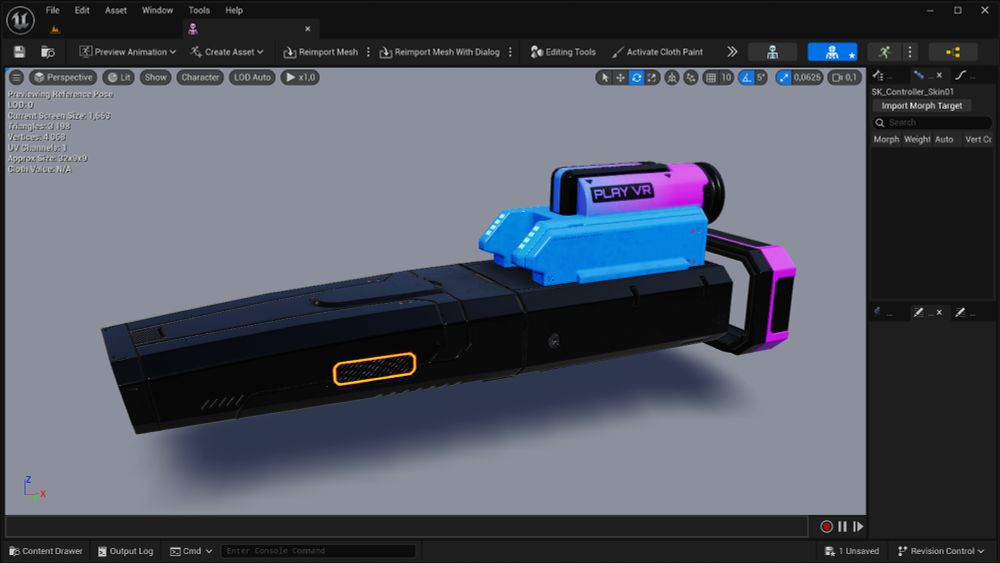
Task: Sort by Auto column header
Action: (944, 139)
